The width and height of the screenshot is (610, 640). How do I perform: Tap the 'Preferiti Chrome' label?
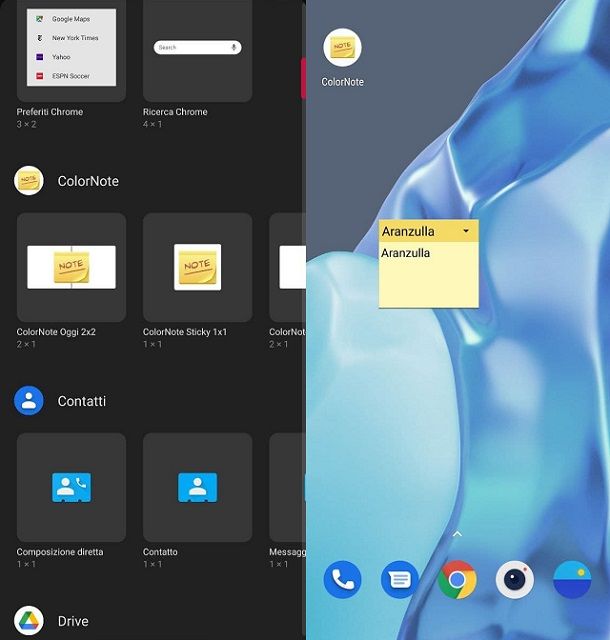[x=49, y=112]
